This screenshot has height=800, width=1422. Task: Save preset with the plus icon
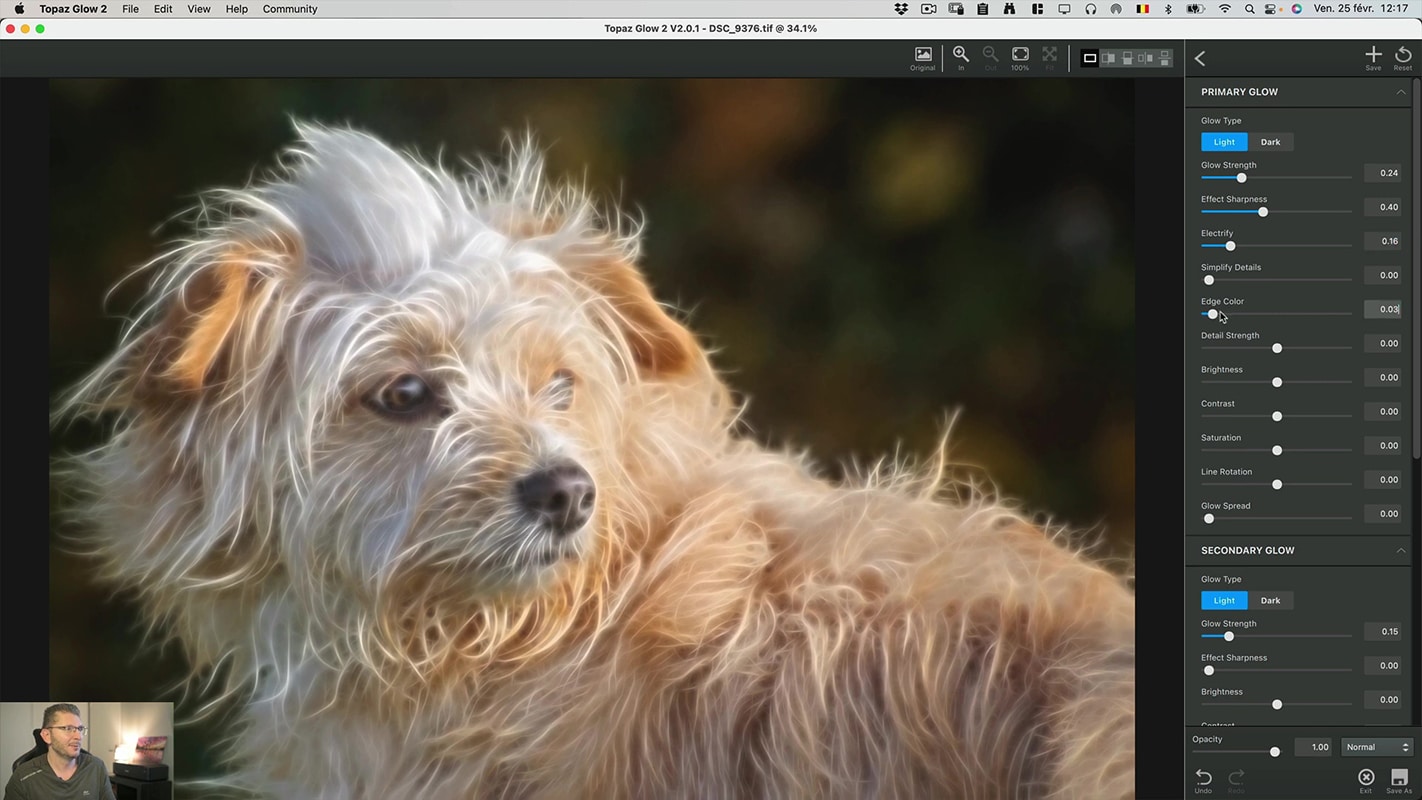[1373, 58]
